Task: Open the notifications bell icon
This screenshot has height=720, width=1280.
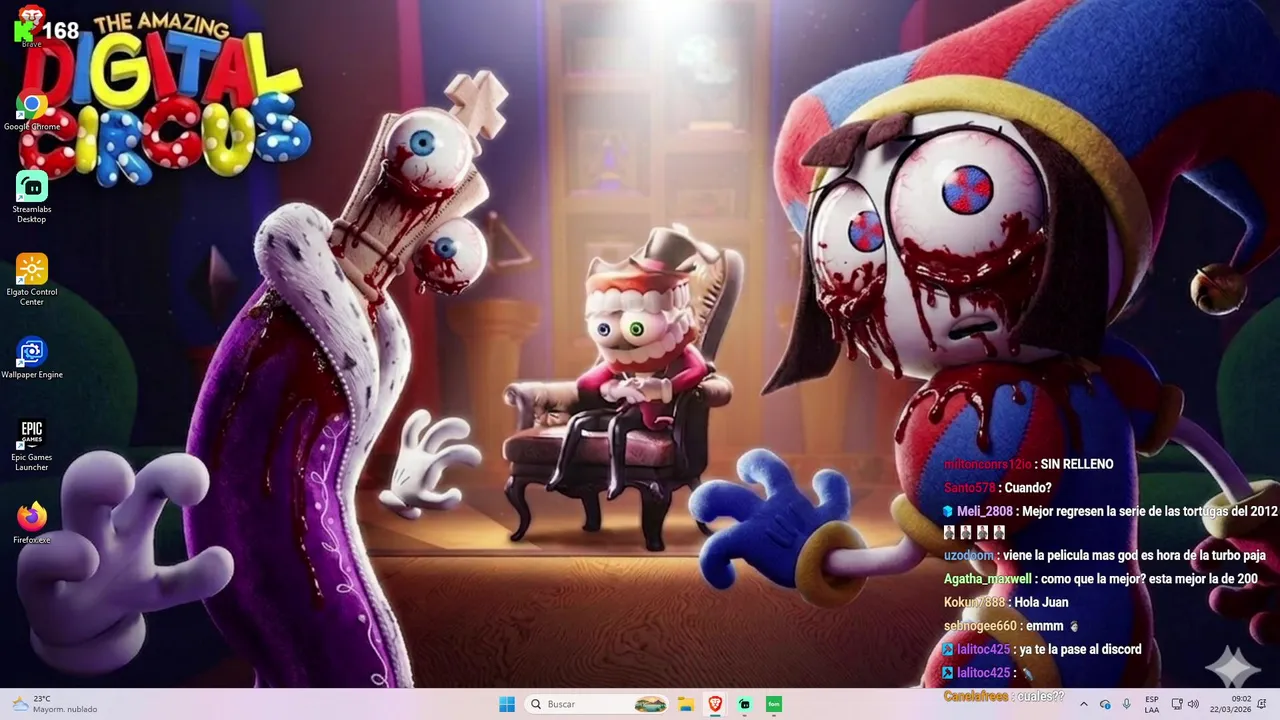Action: click(1263, 704)
